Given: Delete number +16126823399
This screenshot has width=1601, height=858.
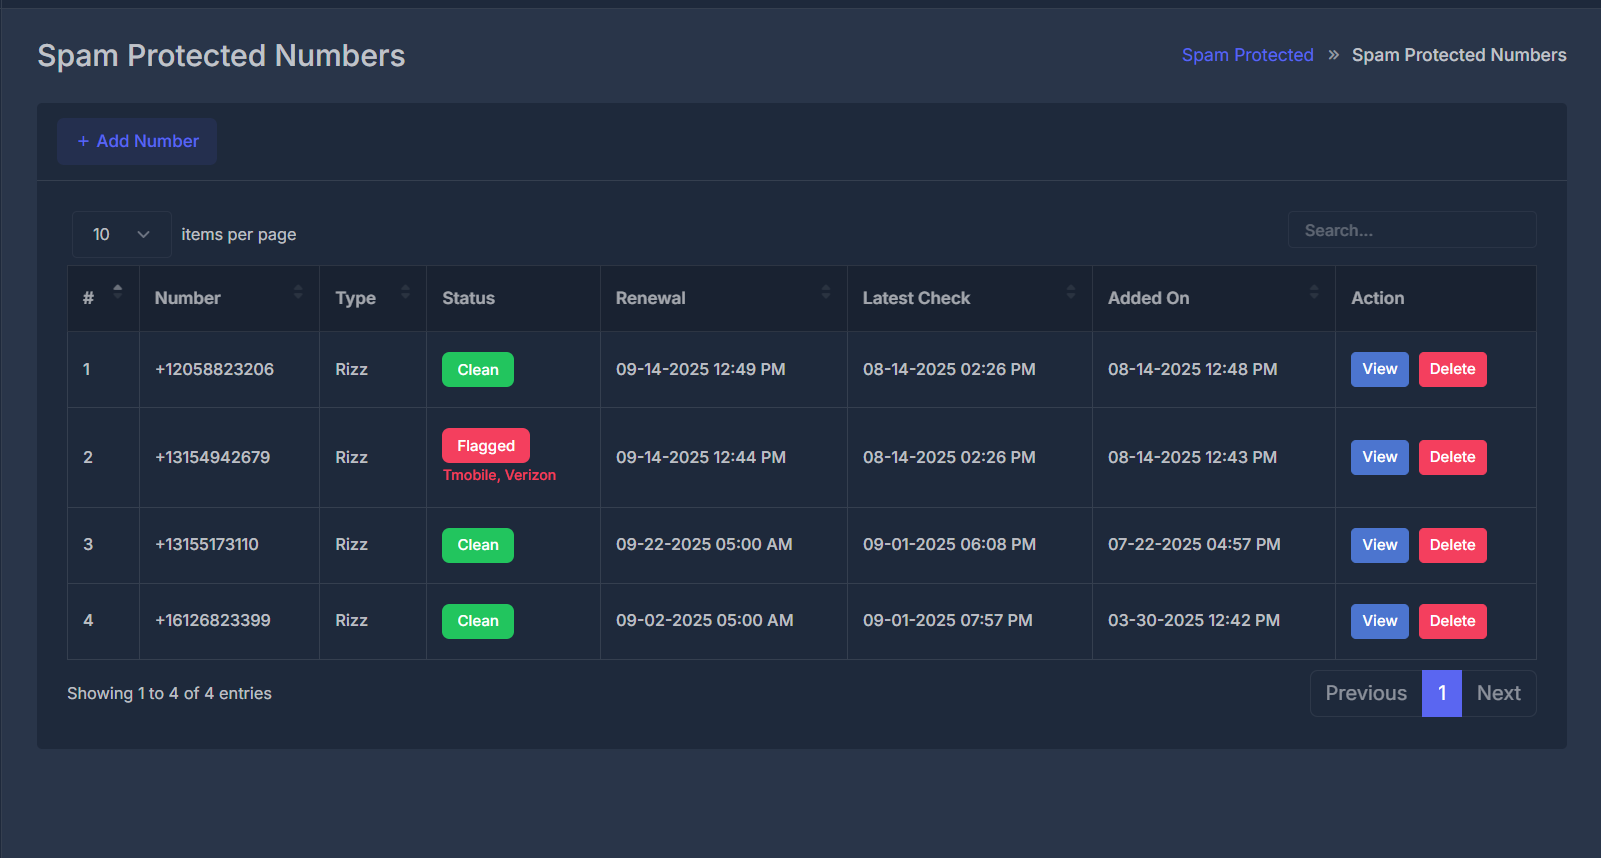Looking at the screenshot, I should point(1453,621).
